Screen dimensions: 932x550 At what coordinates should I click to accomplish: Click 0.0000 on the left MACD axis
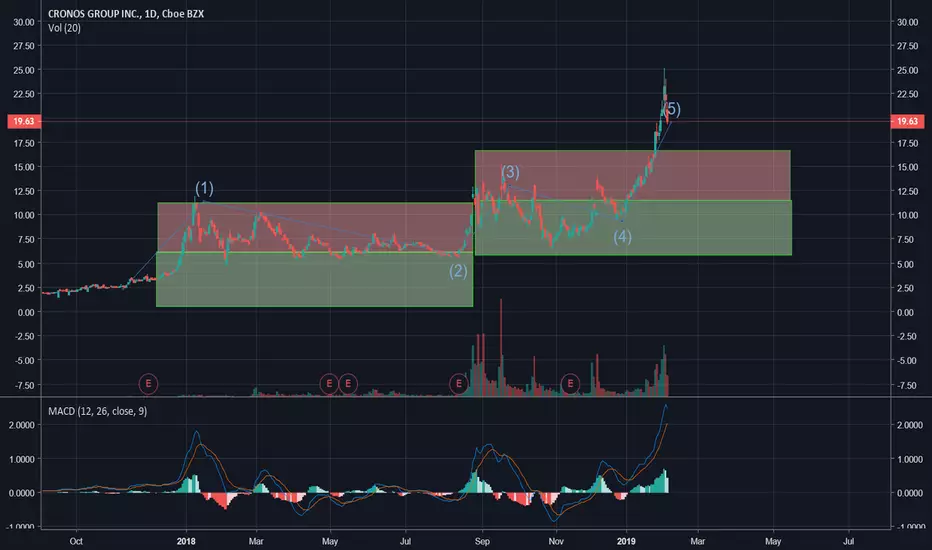(21, 493)
